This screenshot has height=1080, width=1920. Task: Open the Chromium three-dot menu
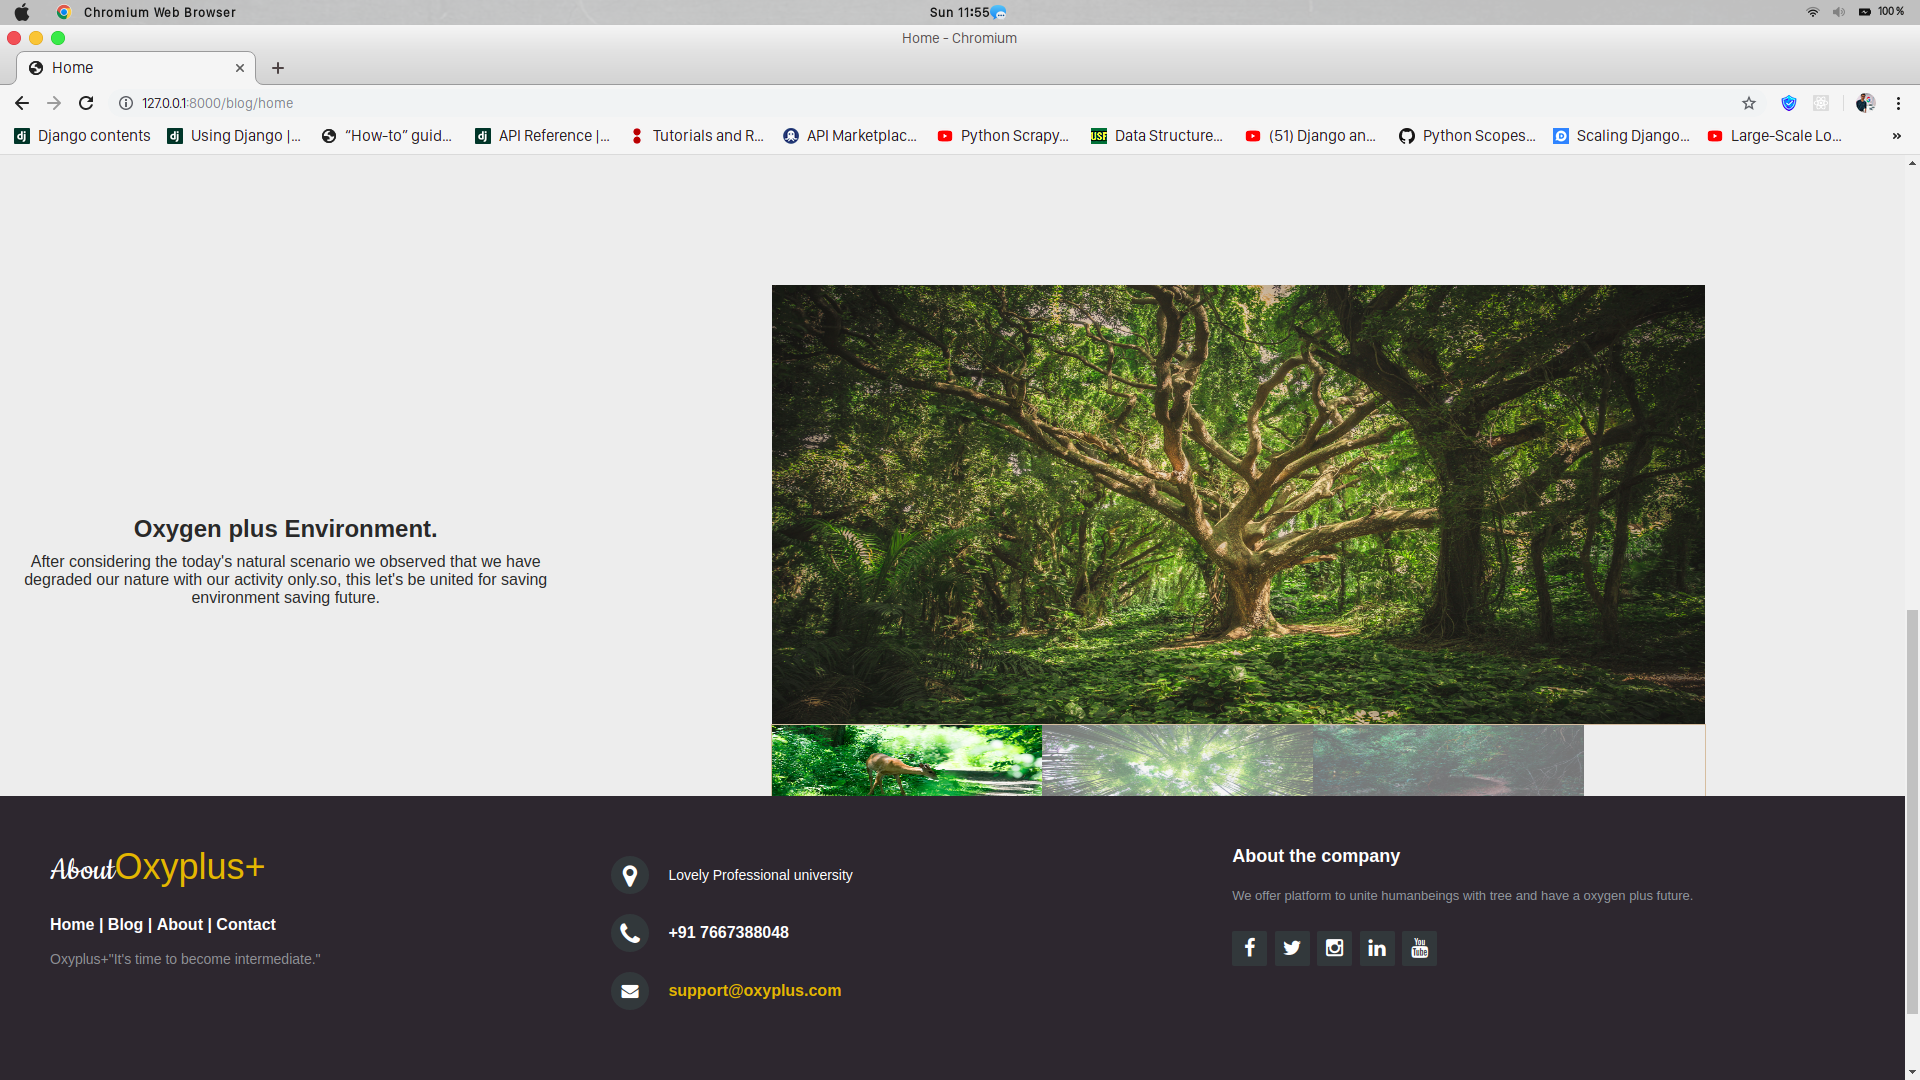(x=1898, y=103)
